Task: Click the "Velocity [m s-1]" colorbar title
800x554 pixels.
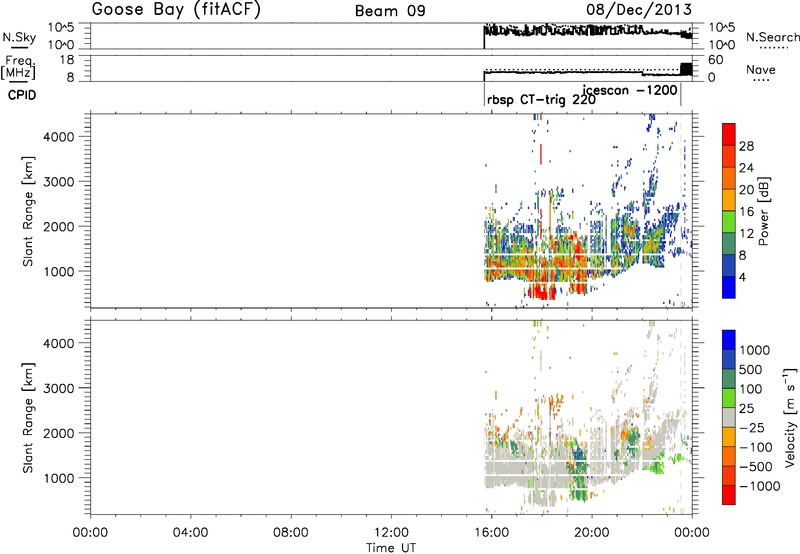Action: click(x=790, y=417)
